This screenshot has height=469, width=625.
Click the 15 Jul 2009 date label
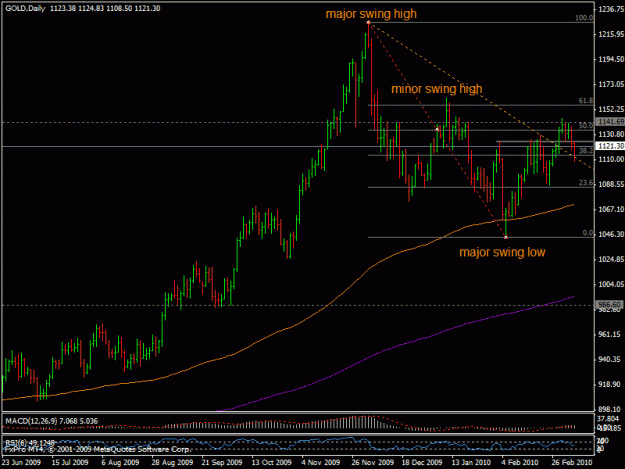point(70,463)
